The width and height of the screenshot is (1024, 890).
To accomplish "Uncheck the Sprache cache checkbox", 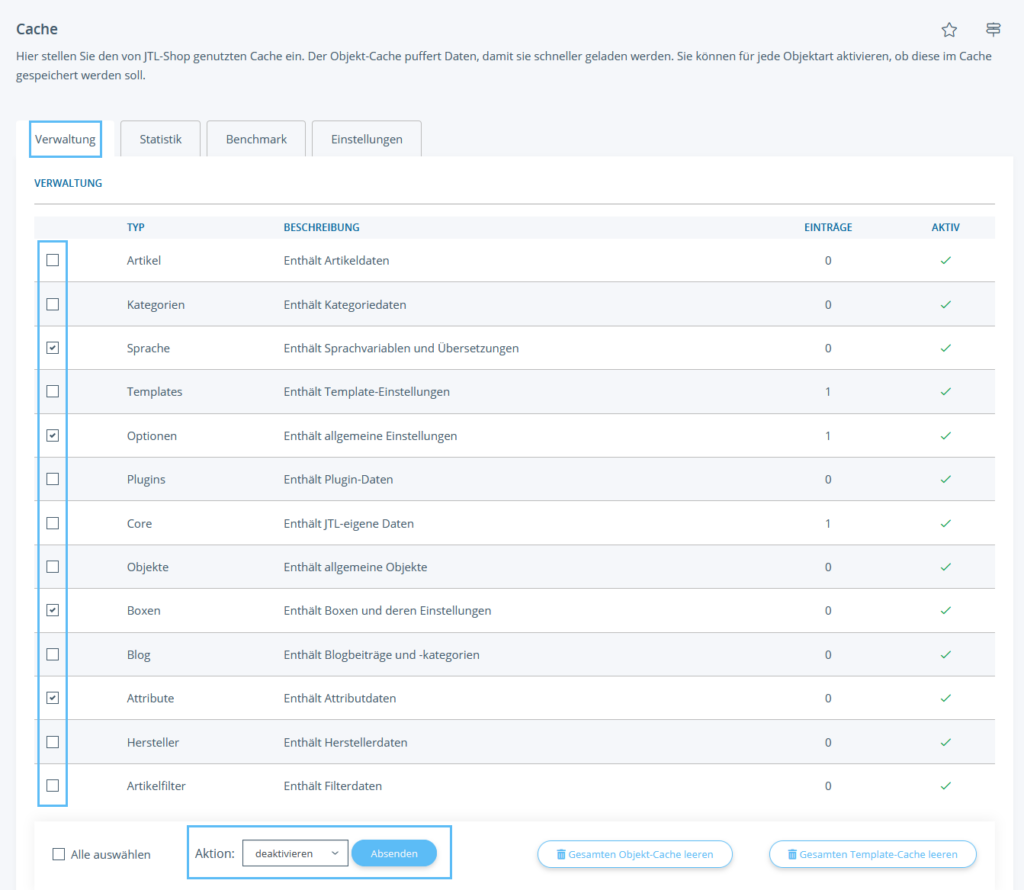I will point(53,348).
